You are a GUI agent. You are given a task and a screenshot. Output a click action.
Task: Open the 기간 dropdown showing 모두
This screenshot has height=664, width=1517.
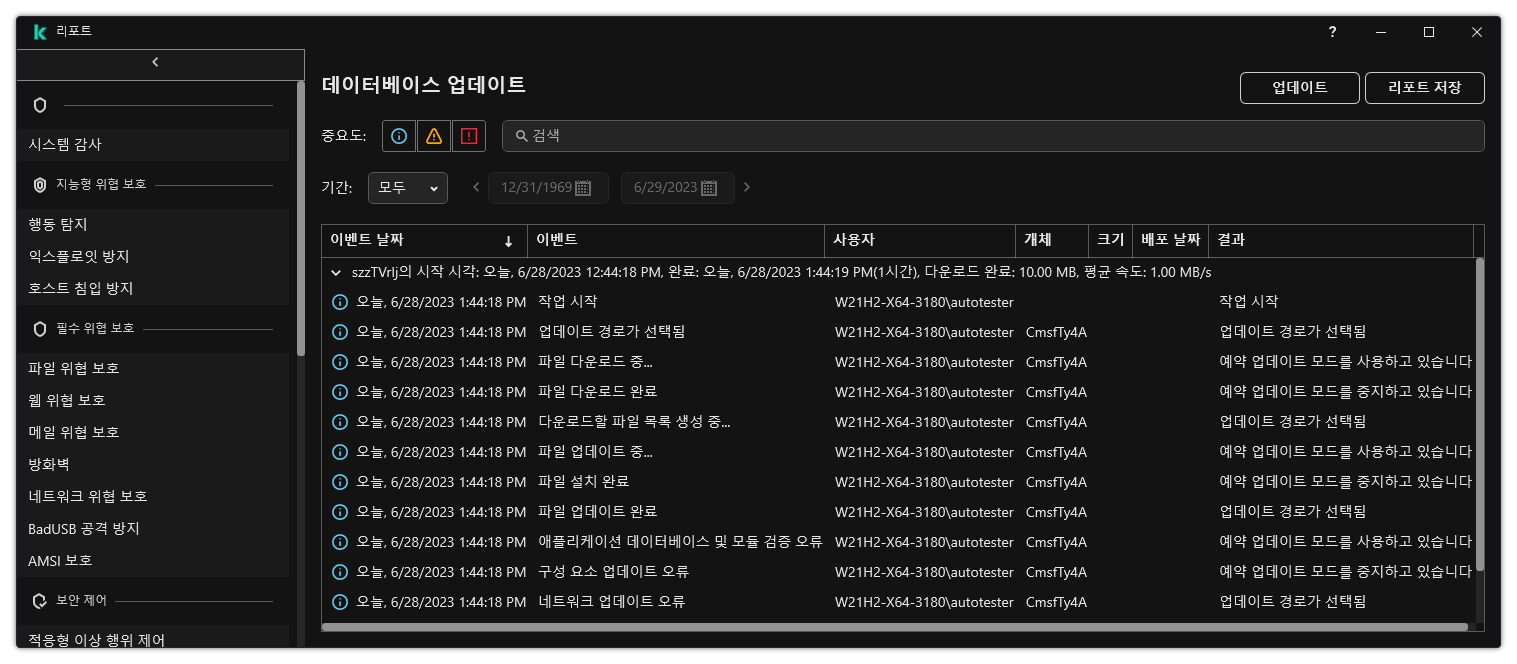407,187
